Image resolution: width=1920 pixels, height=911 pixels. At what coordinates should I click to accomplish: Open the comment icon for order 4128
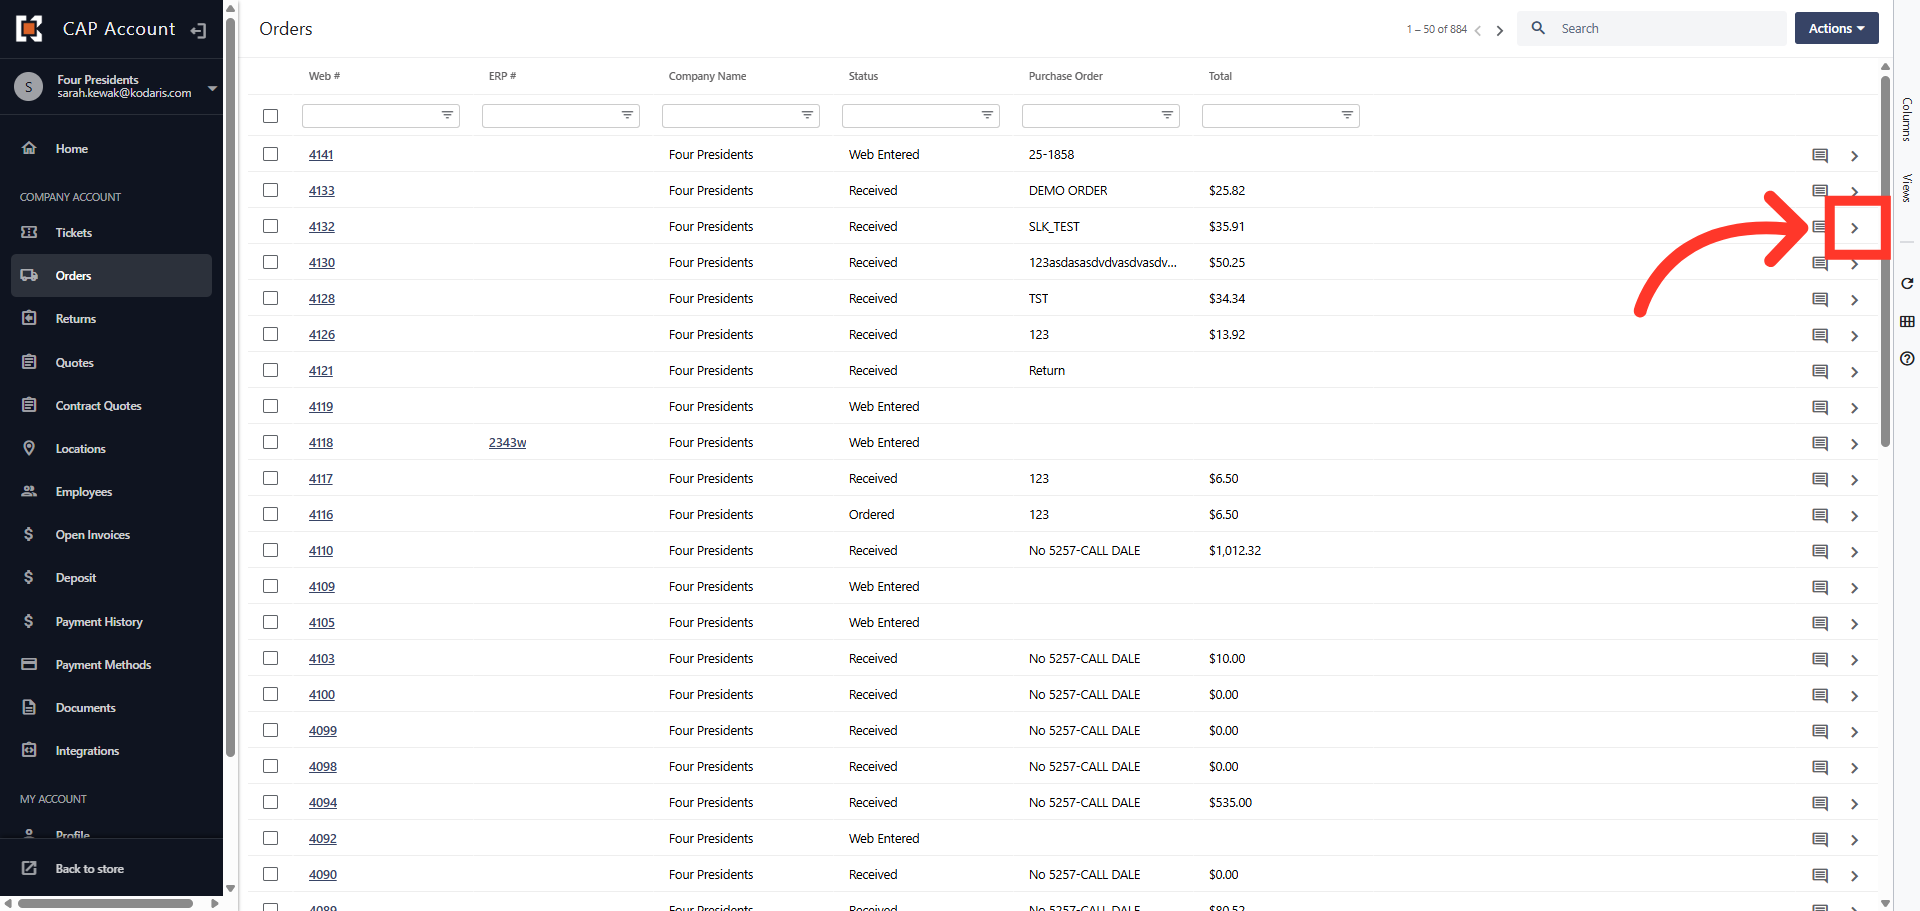(1820, 300)
